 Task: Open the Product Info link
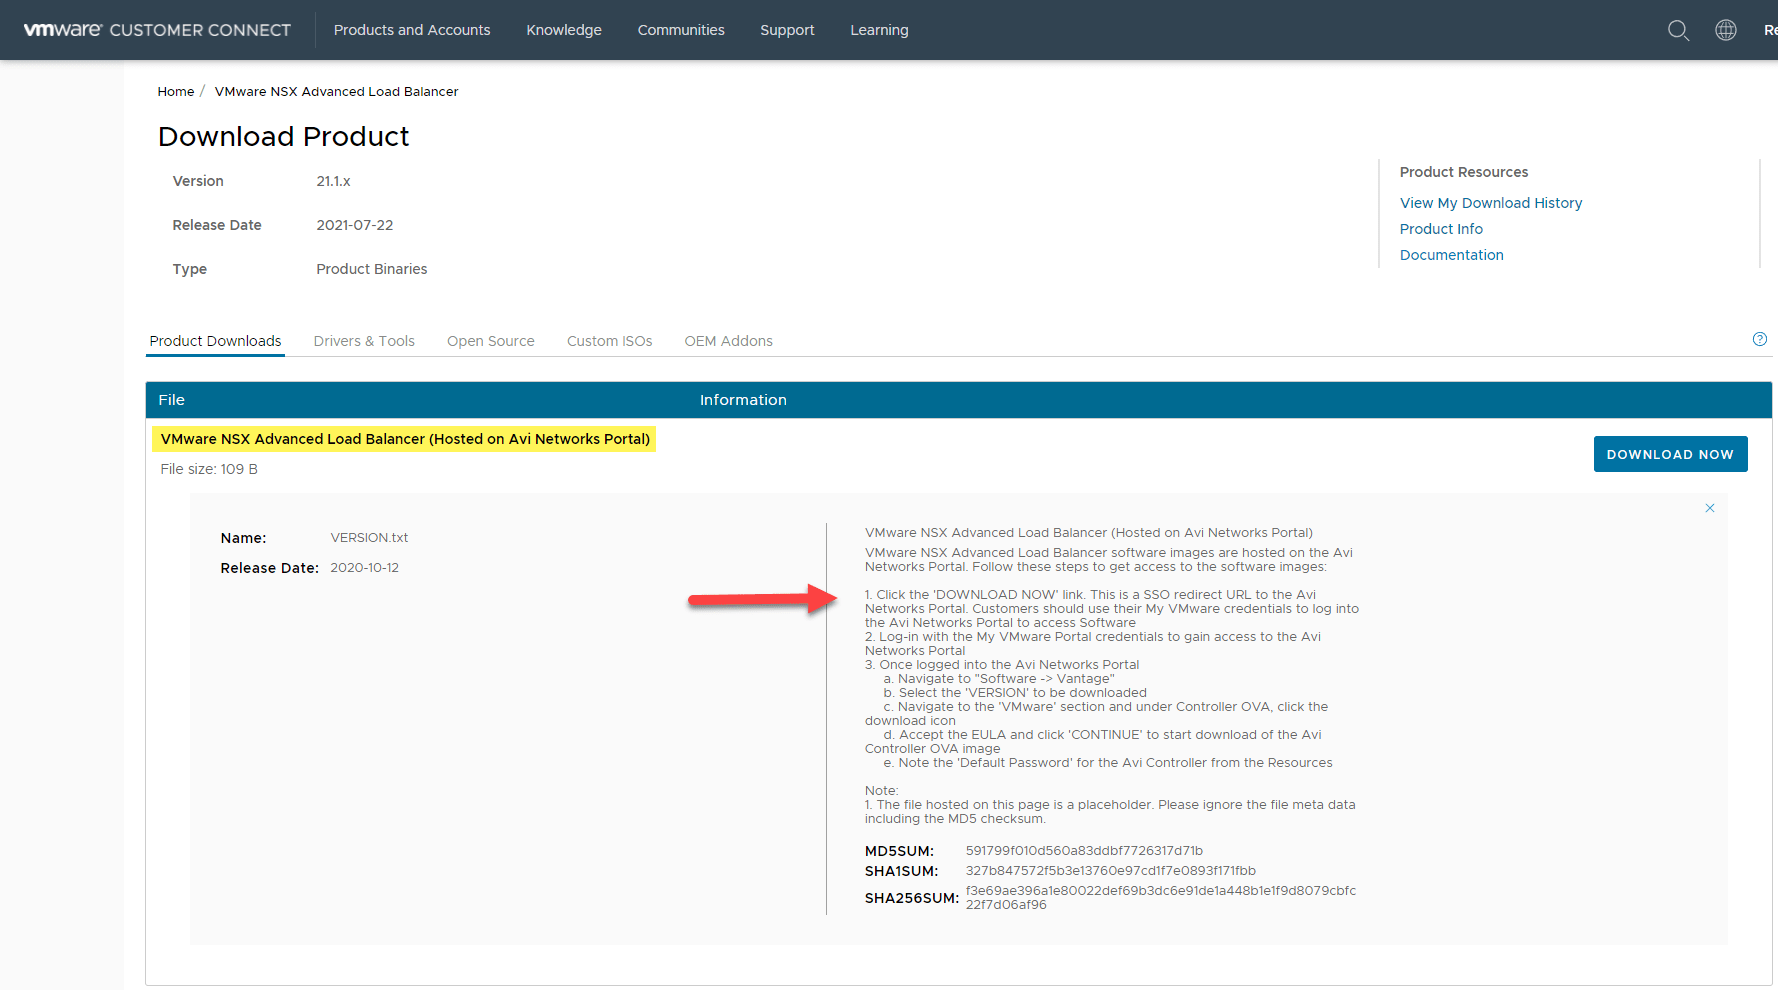point(1441,229)
